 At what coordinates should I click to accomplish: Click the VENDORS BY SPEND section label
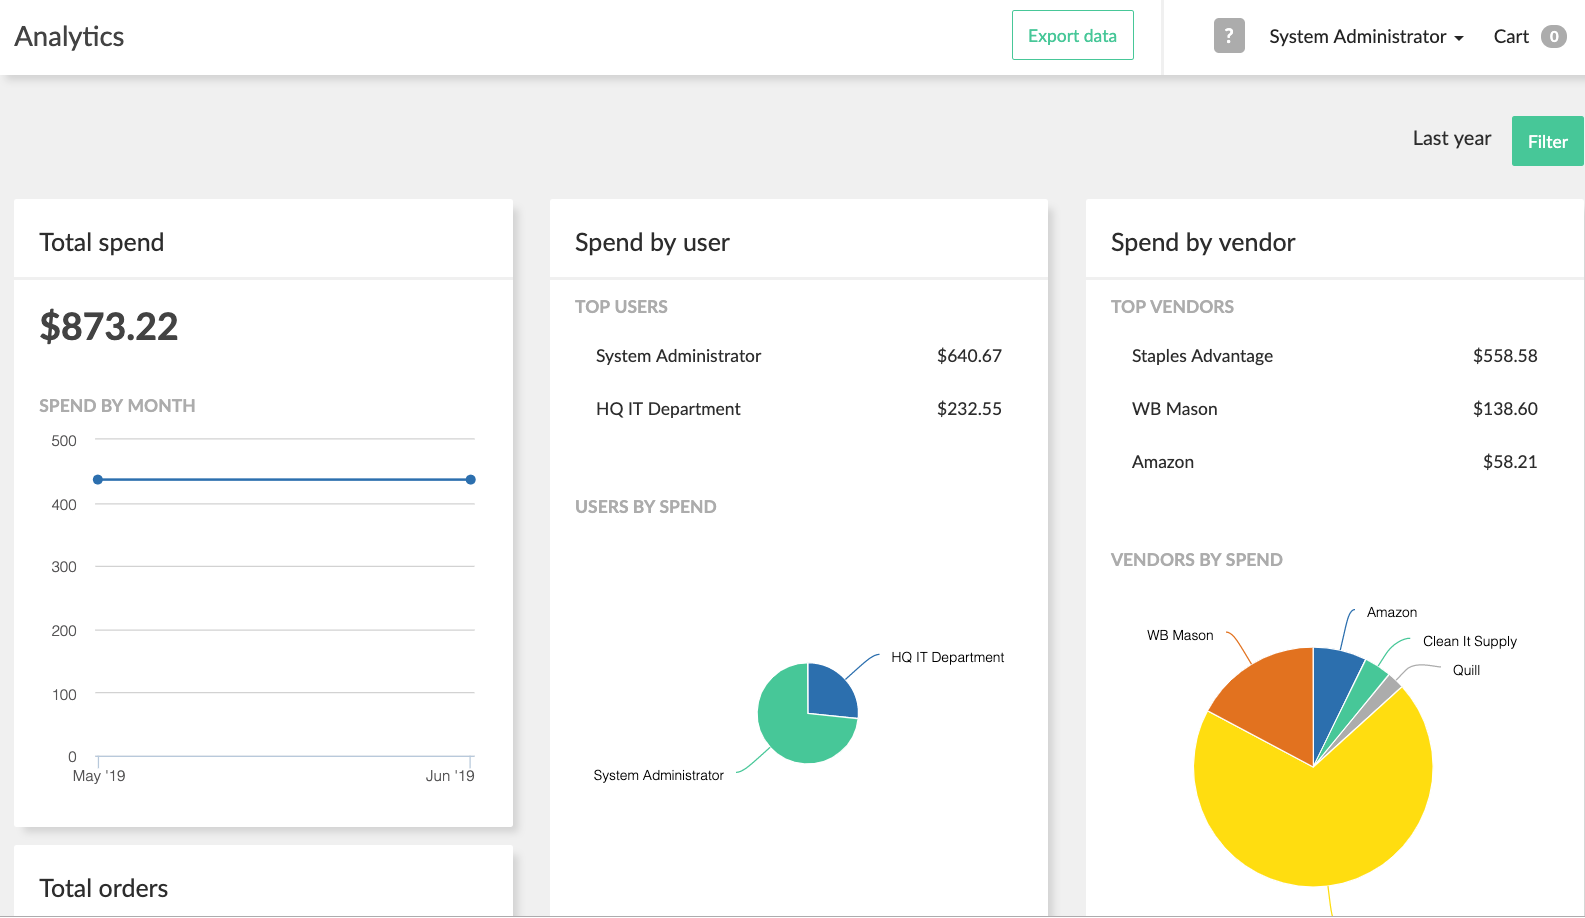click(x=1196, y=560)
